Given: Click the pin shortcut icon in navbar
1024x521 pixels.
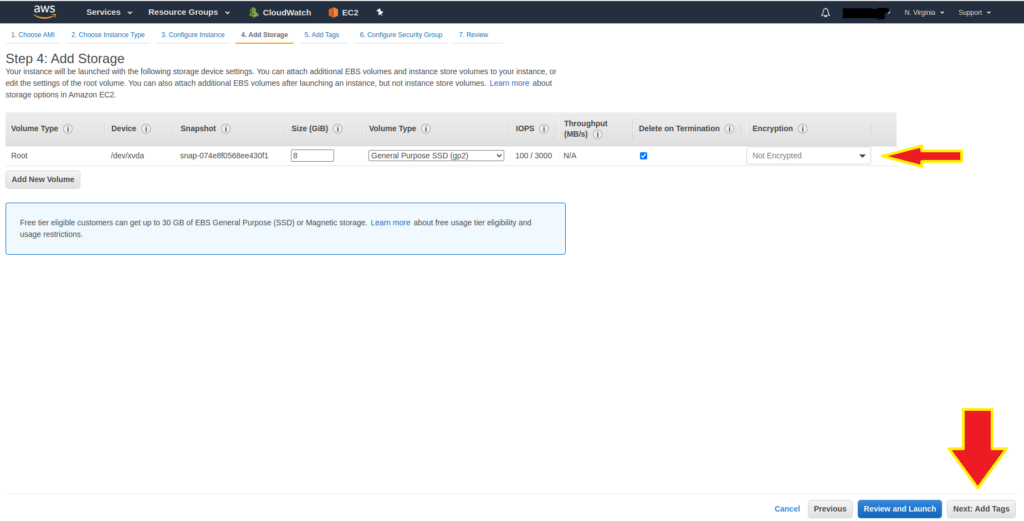Looking at the screenshot, I should click(x=380, y=12).
